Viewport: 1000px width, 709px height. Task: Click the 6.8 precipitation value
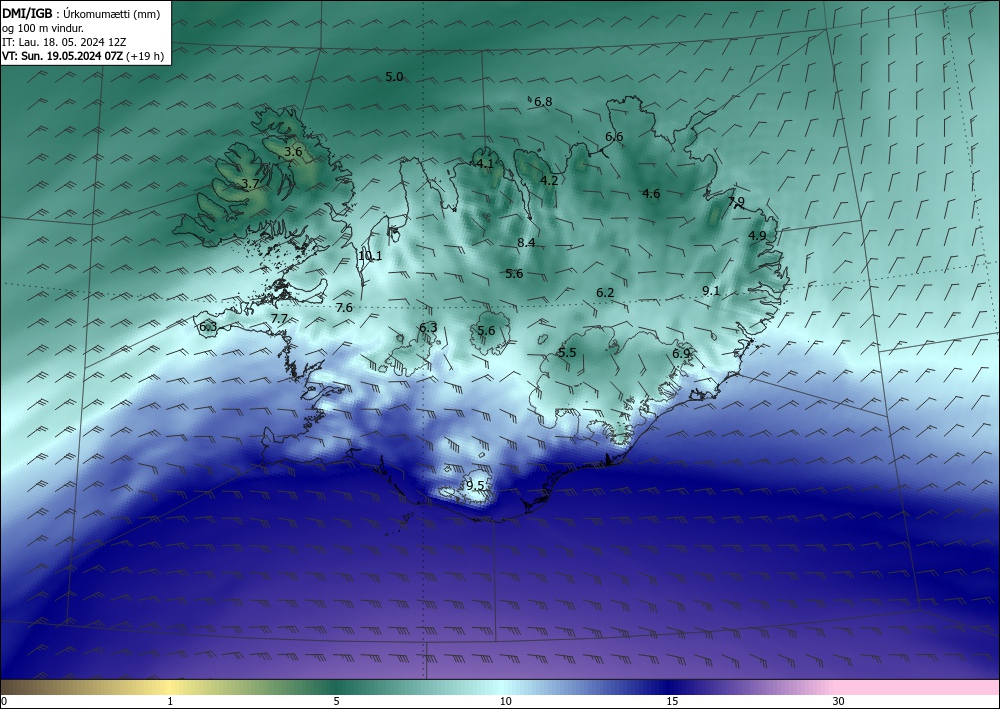coord(543,101)
